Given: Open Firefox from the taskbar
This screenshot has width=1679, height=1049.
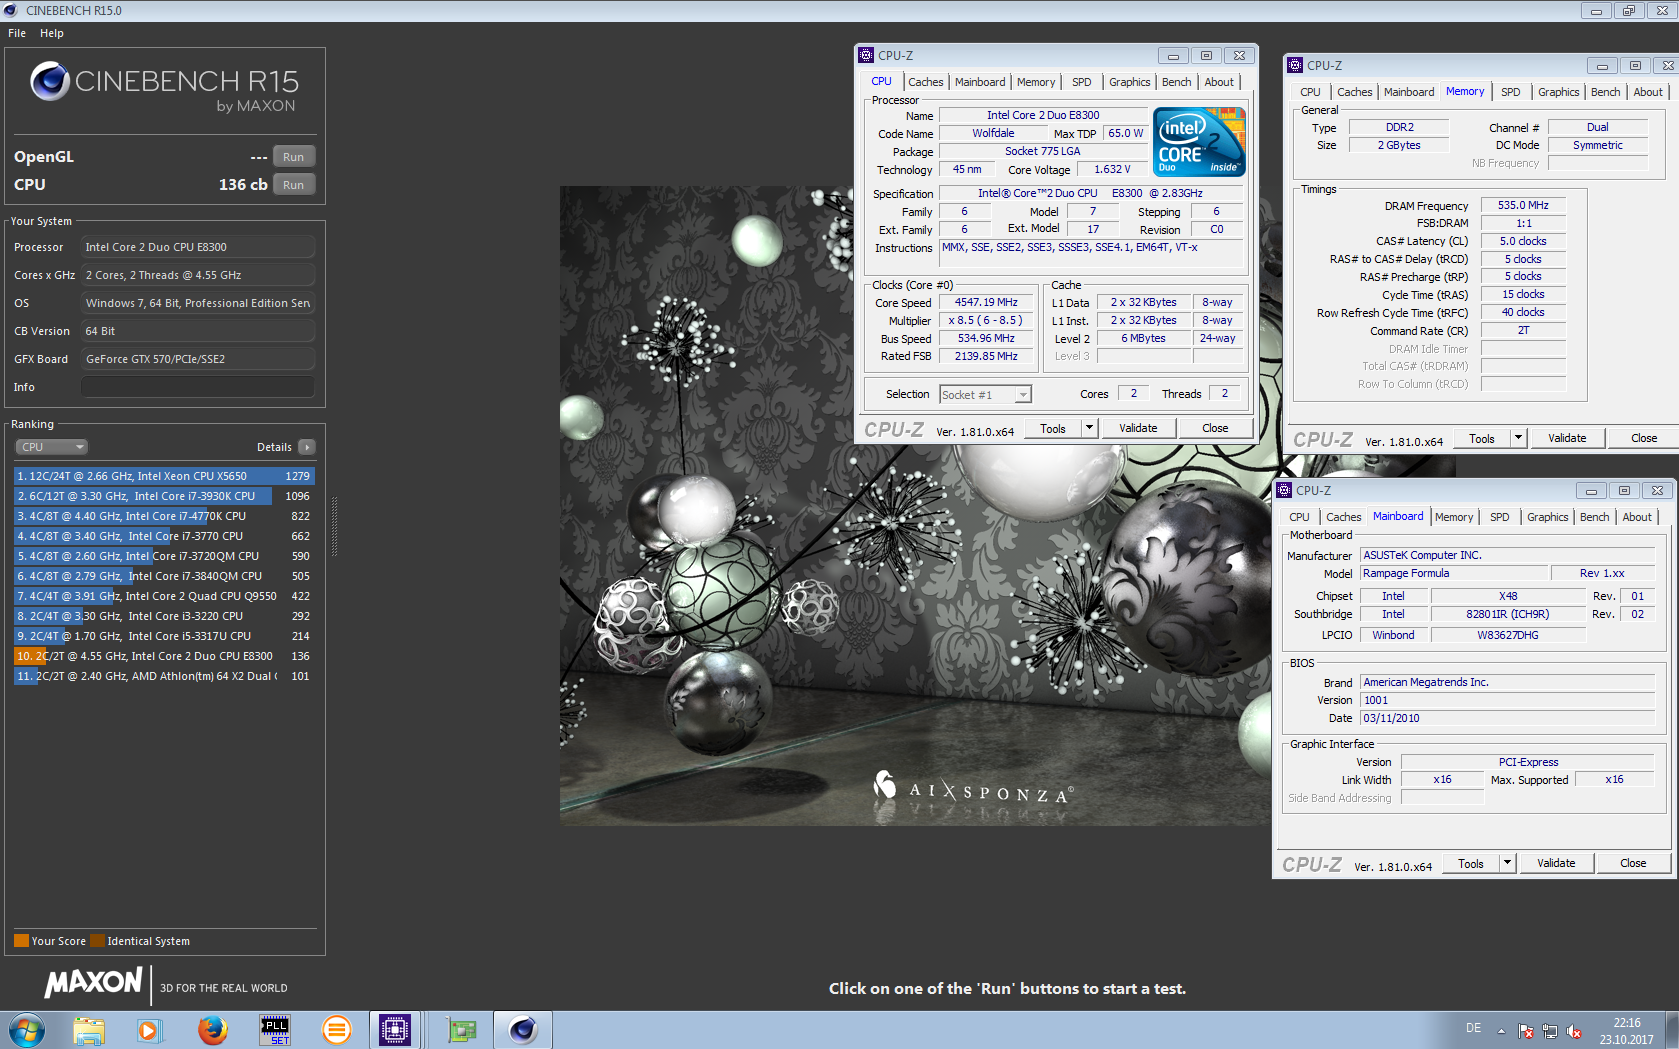Looking at the screenshot, I should coord(212,1029).
